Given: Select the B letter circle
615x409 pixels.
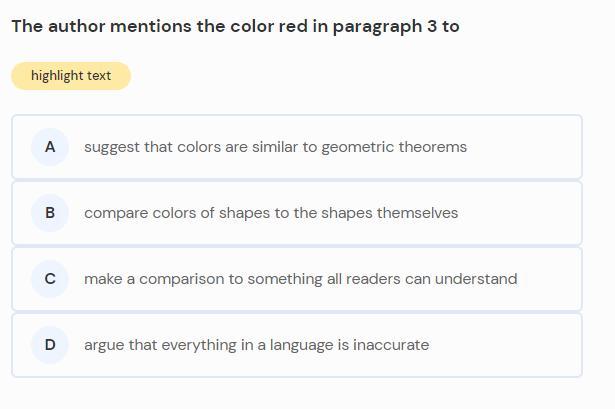Looking at the screenshot, I should pyautogui.click(x=50, y=213).
